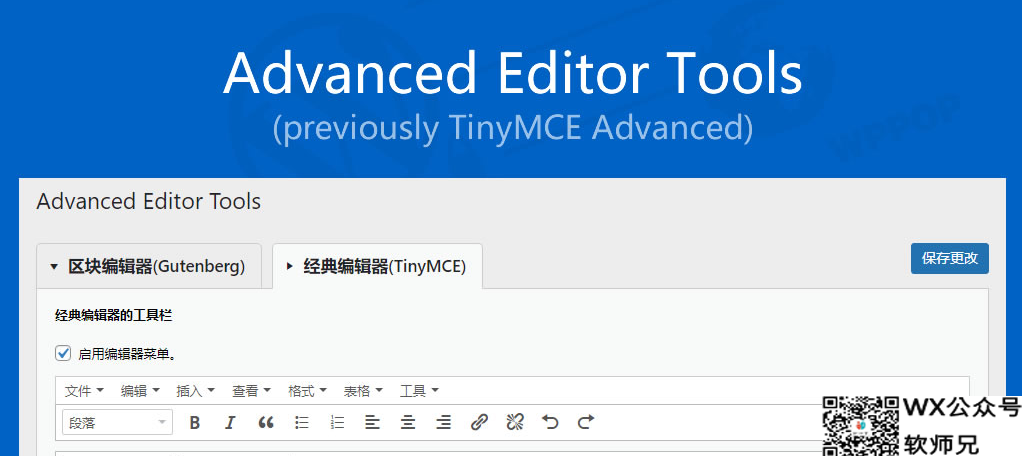
Task: Remove link using broken chain icon
Action: (x=515, y=422)
